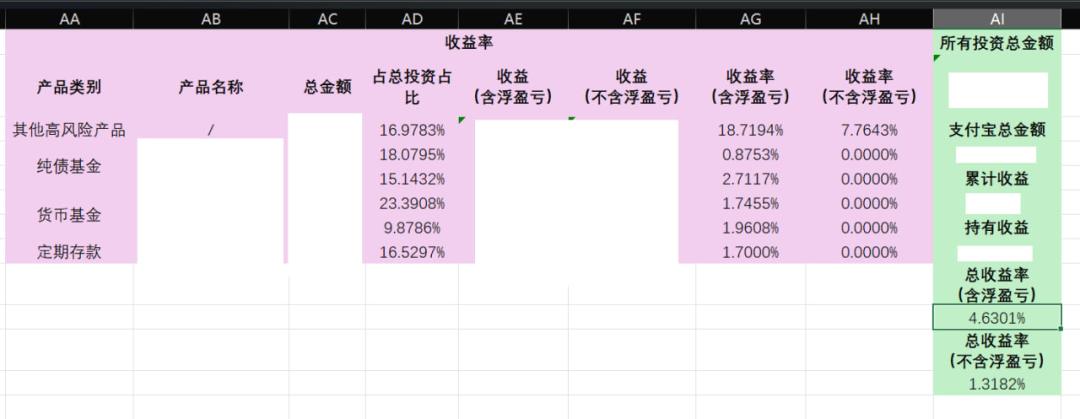Viewport: 1080px width, 419px height.
Task: Click the 总金额 header cell
Action: (327, 87)
